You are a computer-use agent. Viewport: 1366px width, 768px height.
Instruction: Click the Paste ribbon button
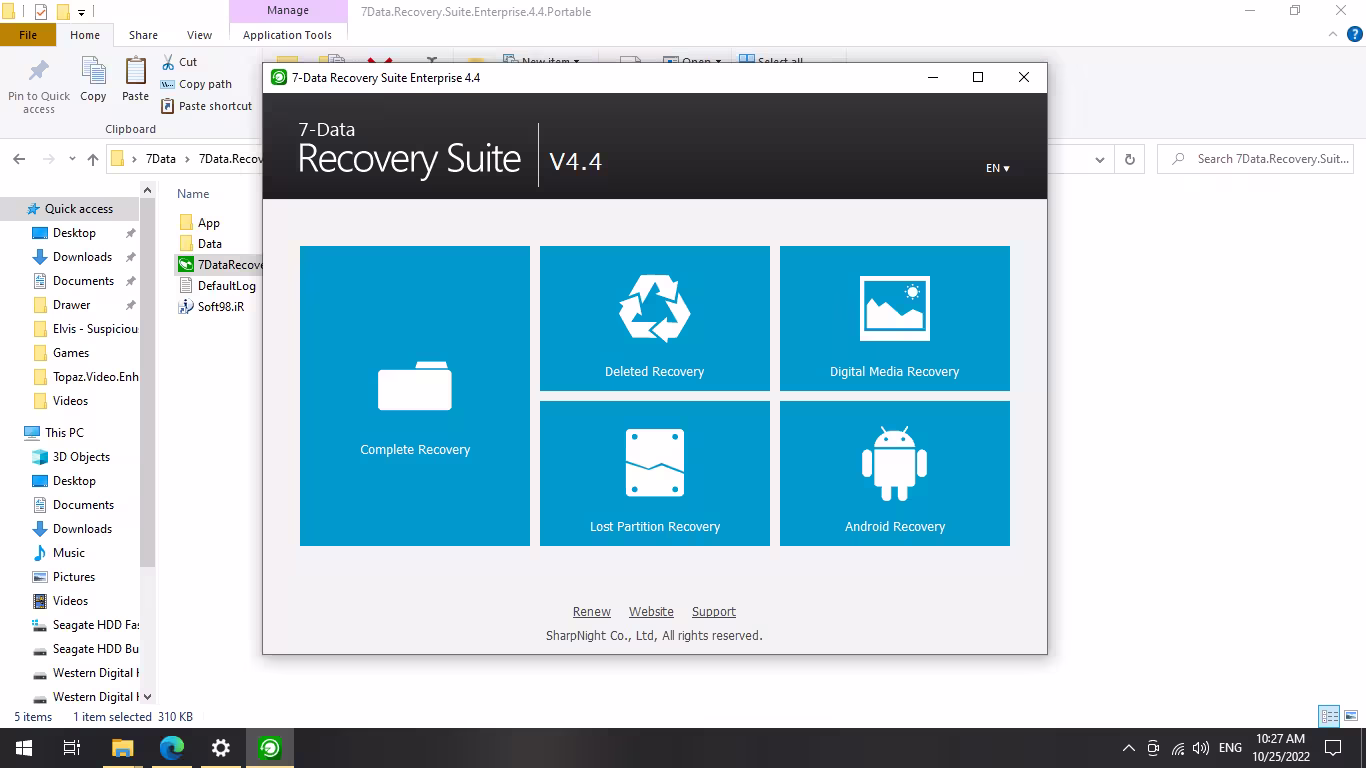coord(135,80)
